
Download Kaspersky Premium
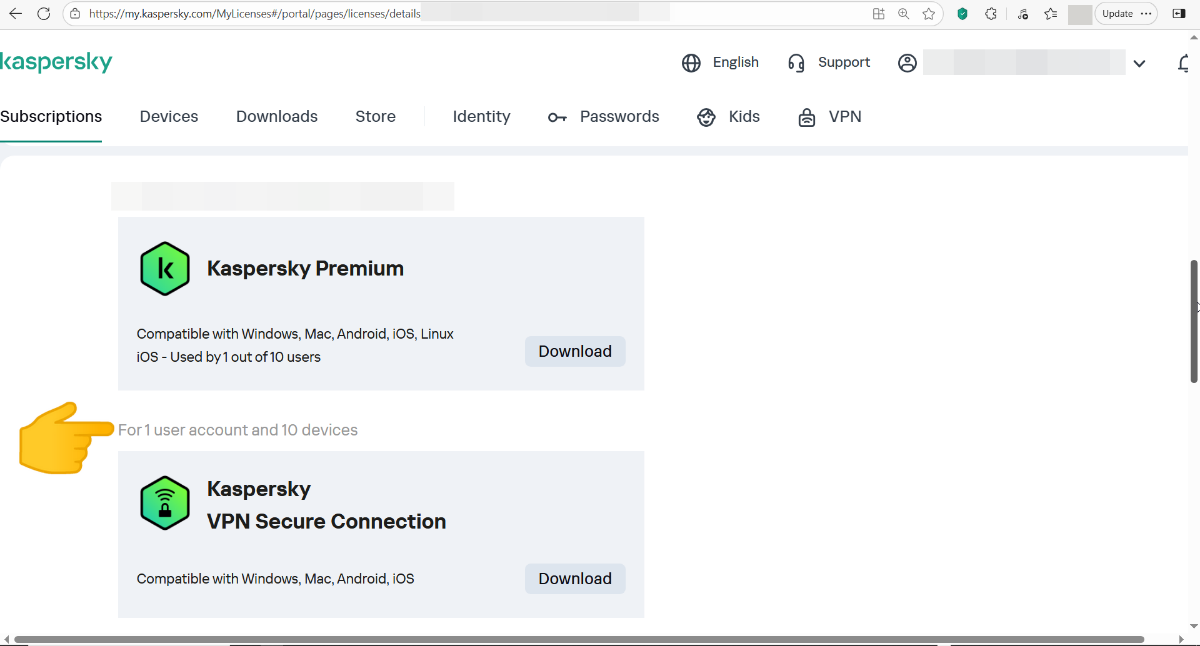tap(575, 351)
